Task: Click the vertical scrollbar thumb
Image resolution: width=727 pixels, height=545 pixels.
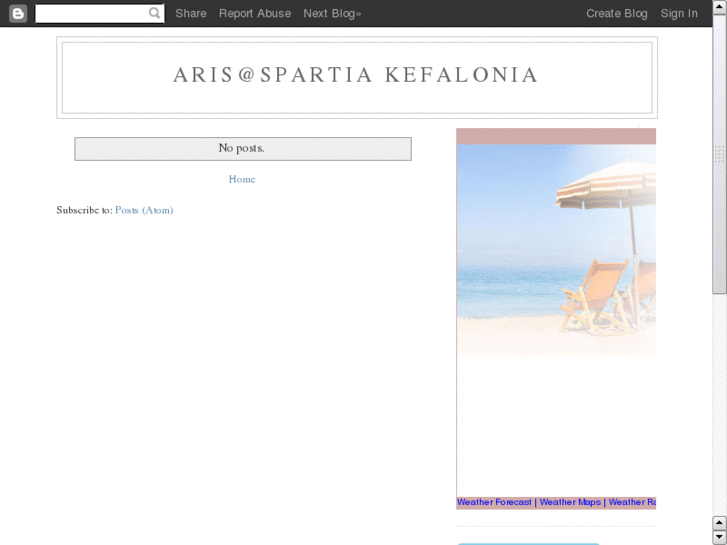Action: pyautogui.click(x=719, y=154)
